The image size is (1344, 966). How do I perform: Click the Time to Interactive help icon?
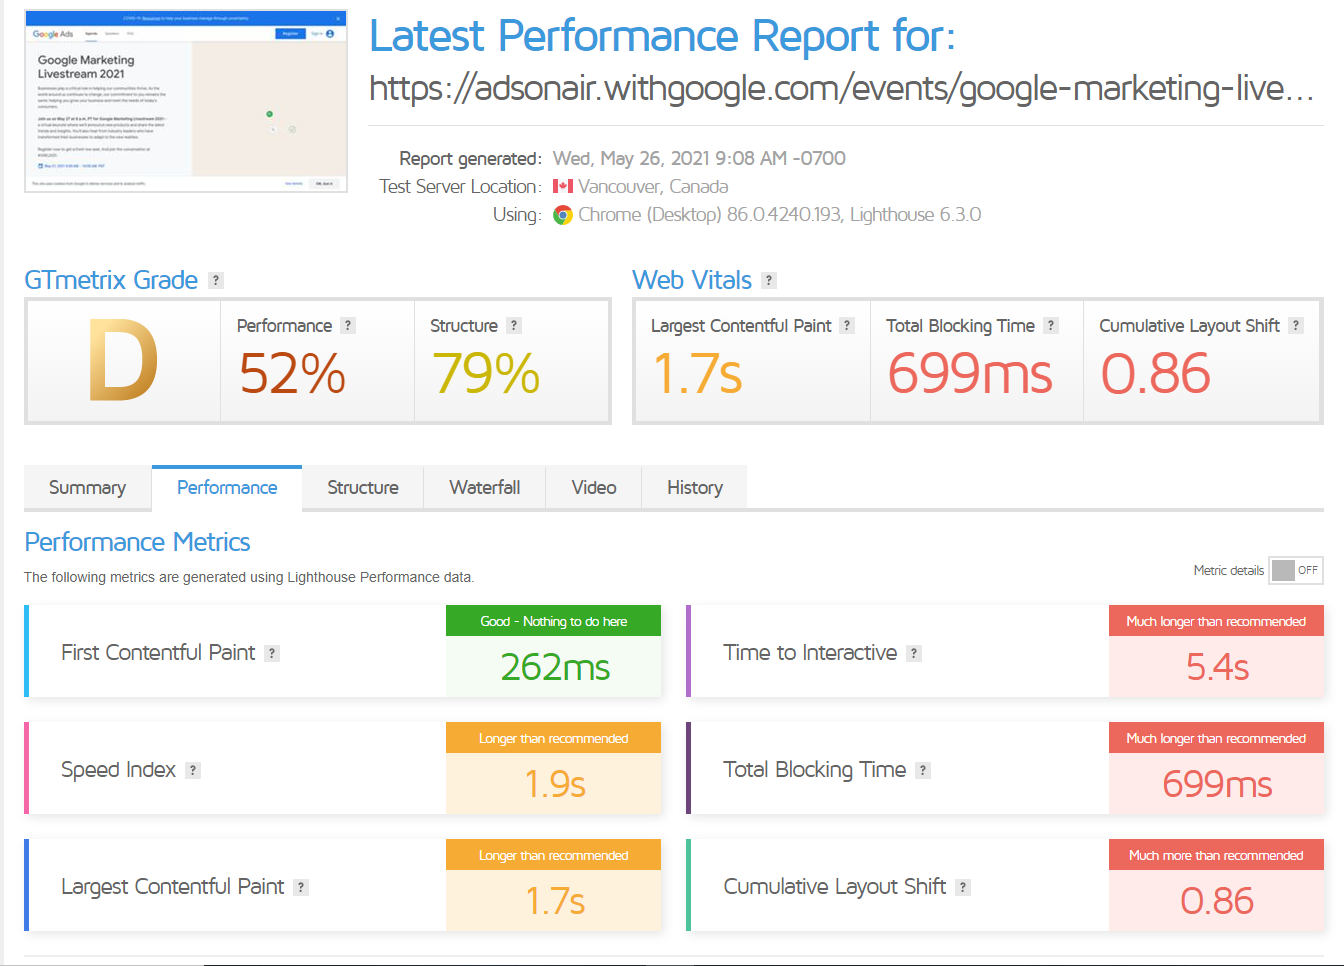[914, 654]
